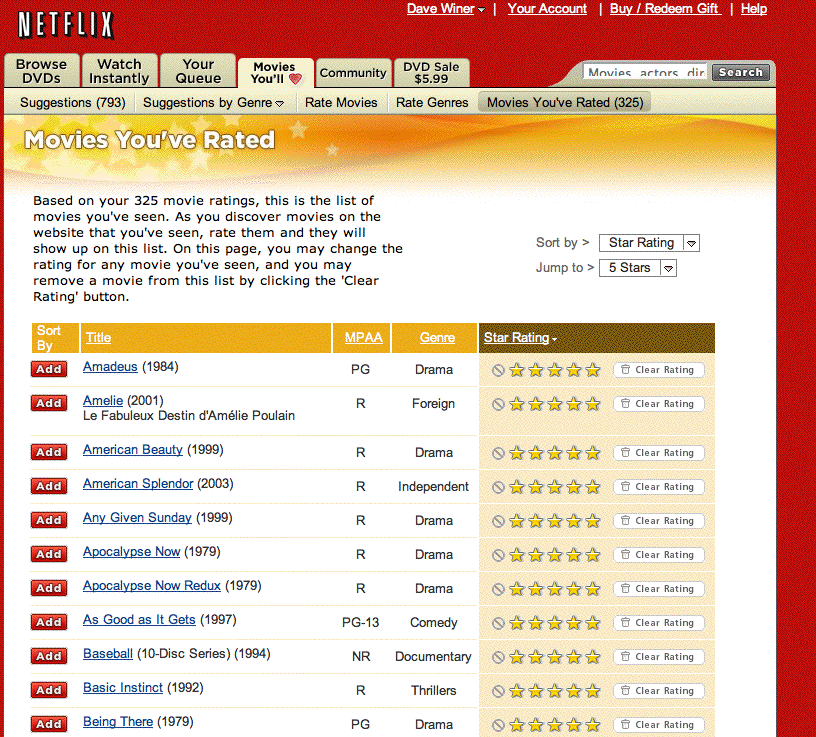Viewport: 816px width, 737px height.
Task: Set Amelie rating to three stars
Action: point(555,404)
